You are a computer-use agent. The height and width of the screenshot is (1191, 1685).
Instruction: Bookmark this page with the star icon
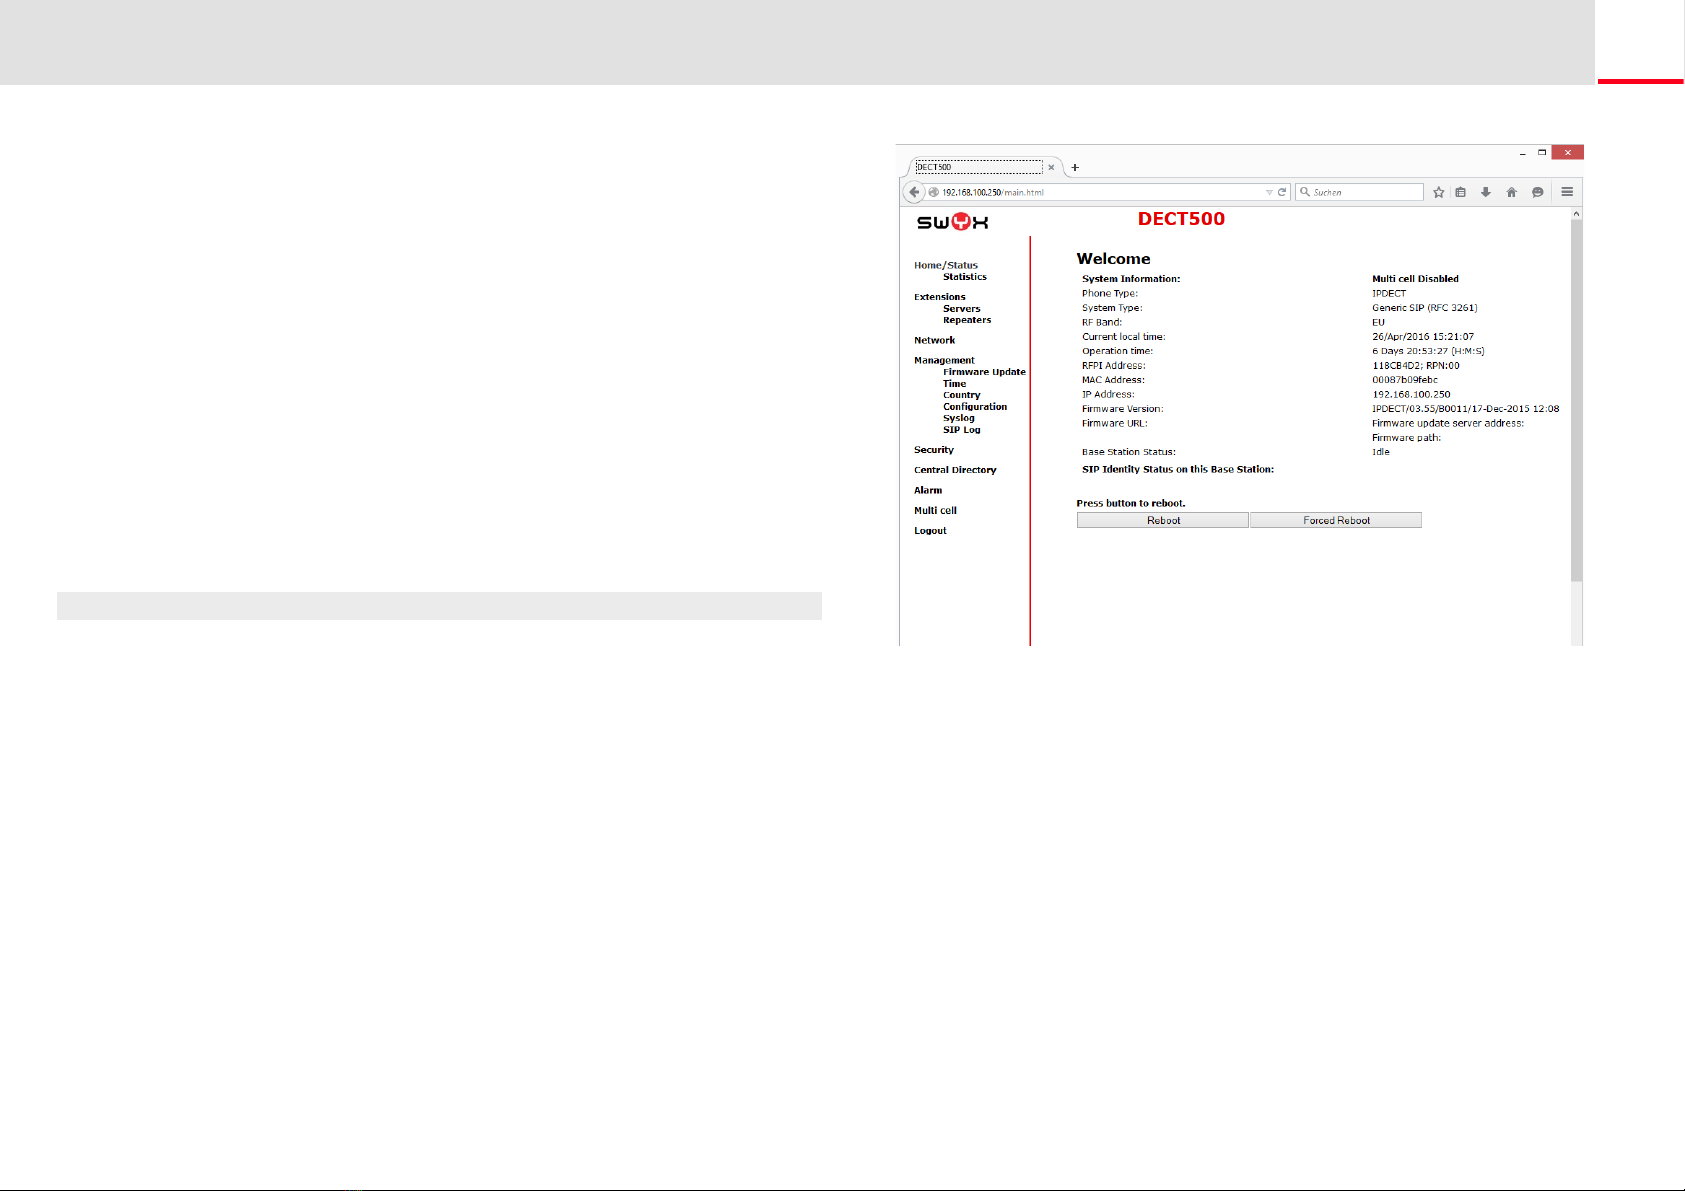1438,192
